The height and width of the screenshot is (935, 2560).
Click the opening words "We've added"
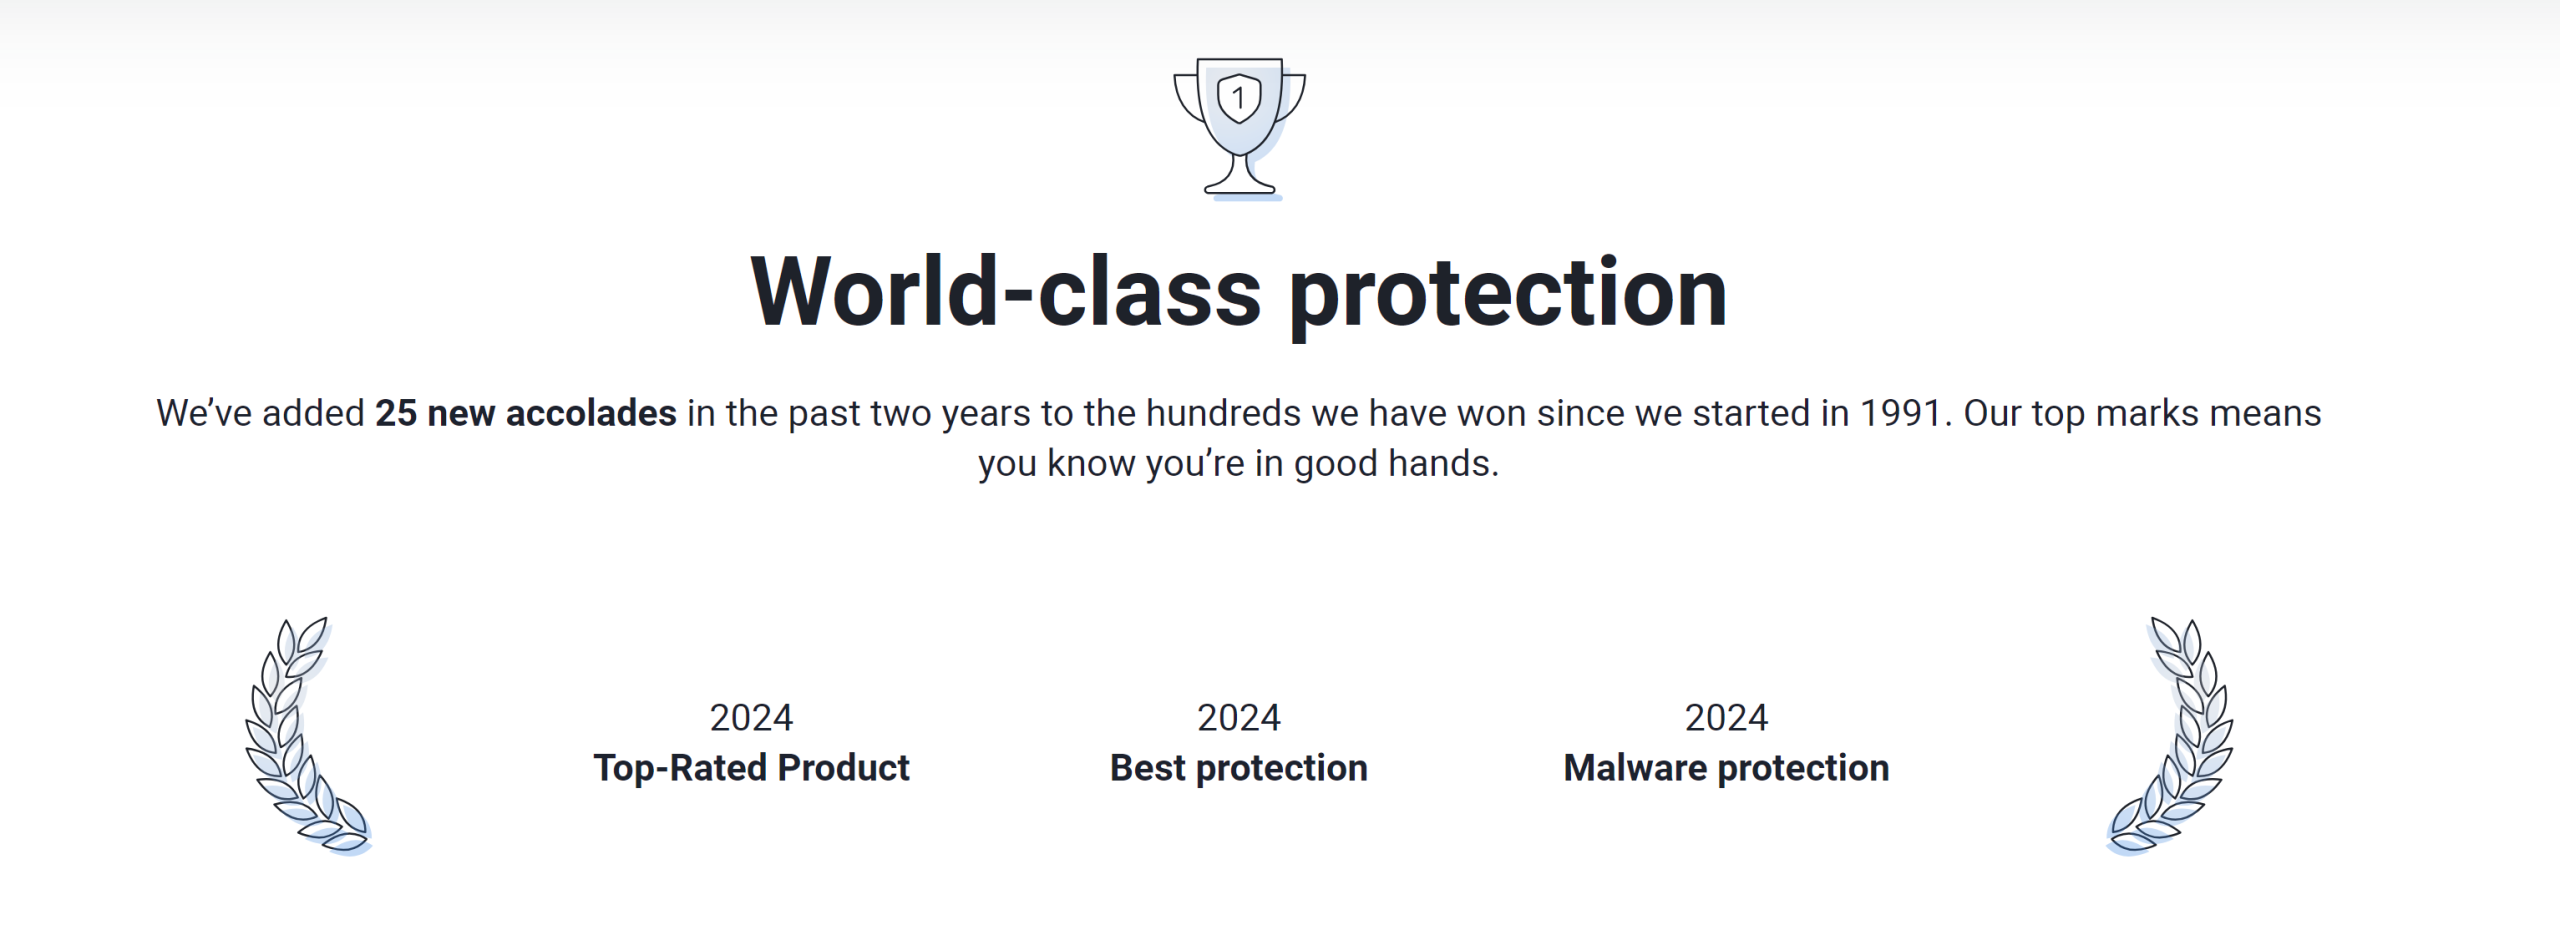click(x=260, y=413)
